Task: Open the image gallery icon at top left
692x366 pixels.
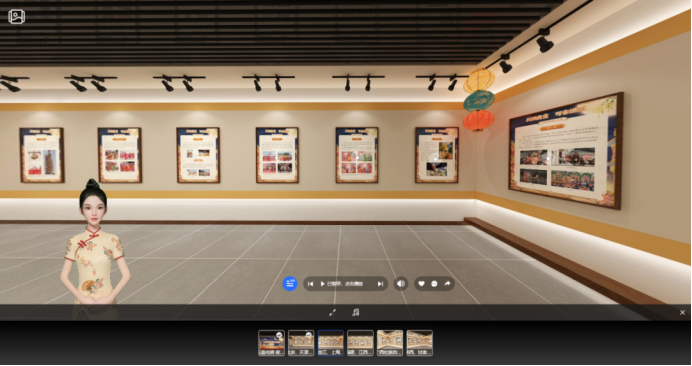Action: pyautogui.click(x=16, y=17)
